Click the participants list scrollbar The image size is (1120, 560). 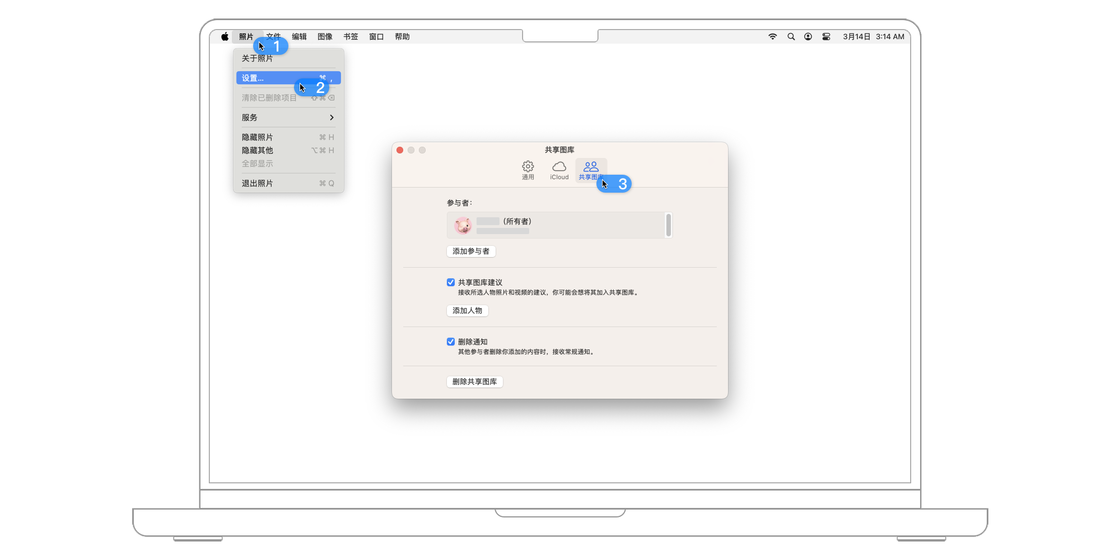pyautogui.click(x=669, y=225)
